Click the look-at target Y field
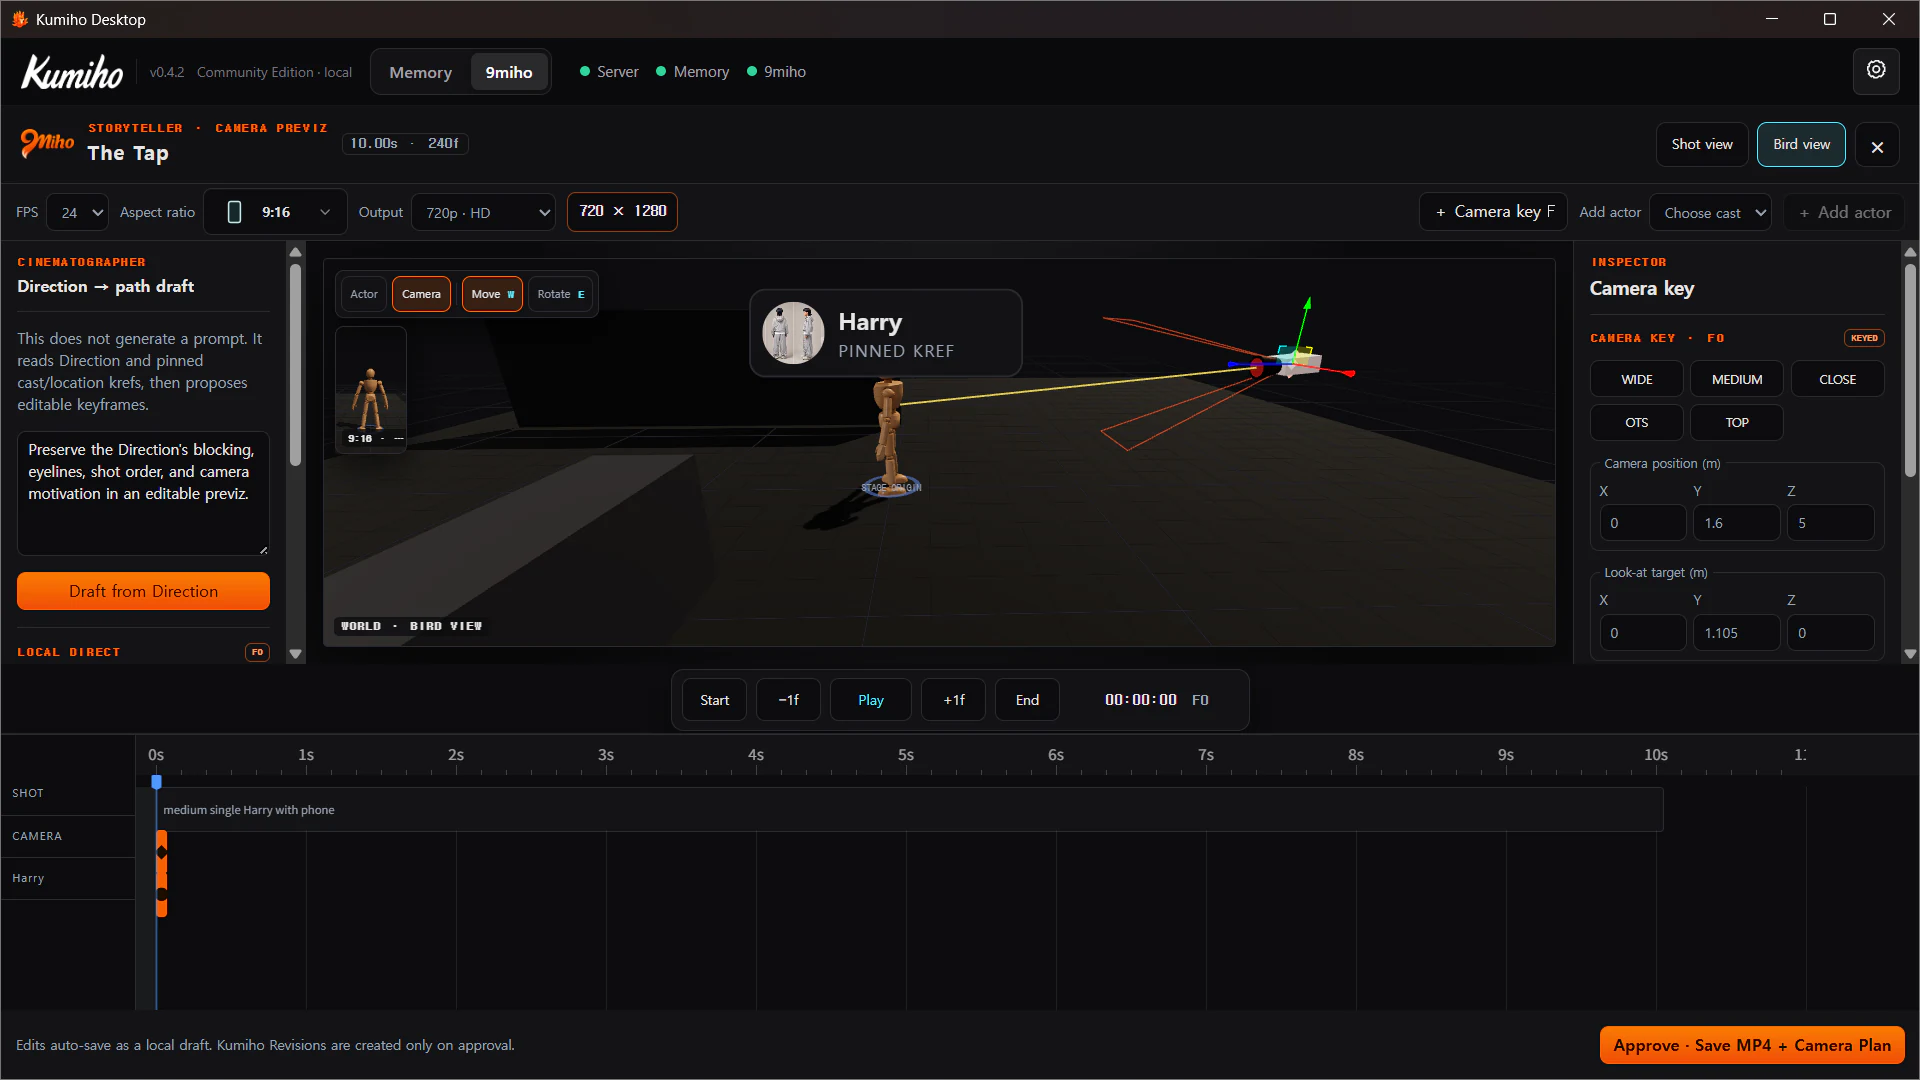1920x1080 pixels. coord(1735,633)
